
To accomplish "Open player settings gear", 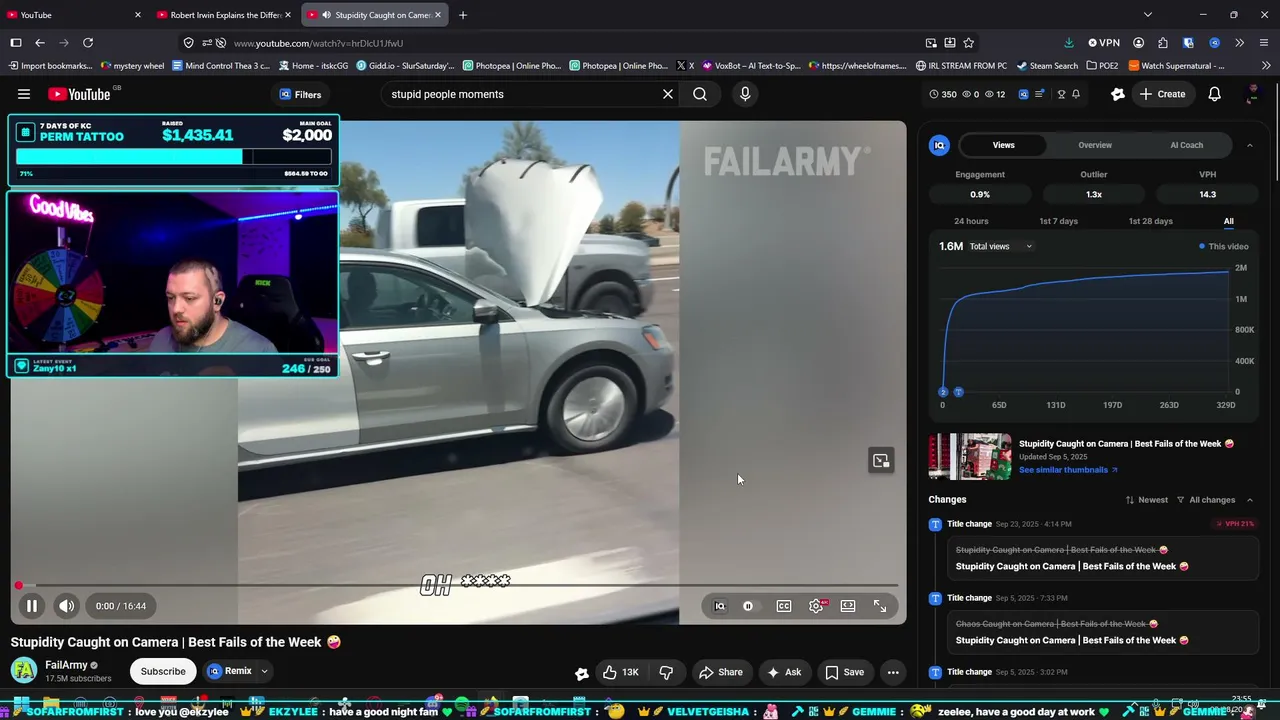I will (x=816, y=606).
